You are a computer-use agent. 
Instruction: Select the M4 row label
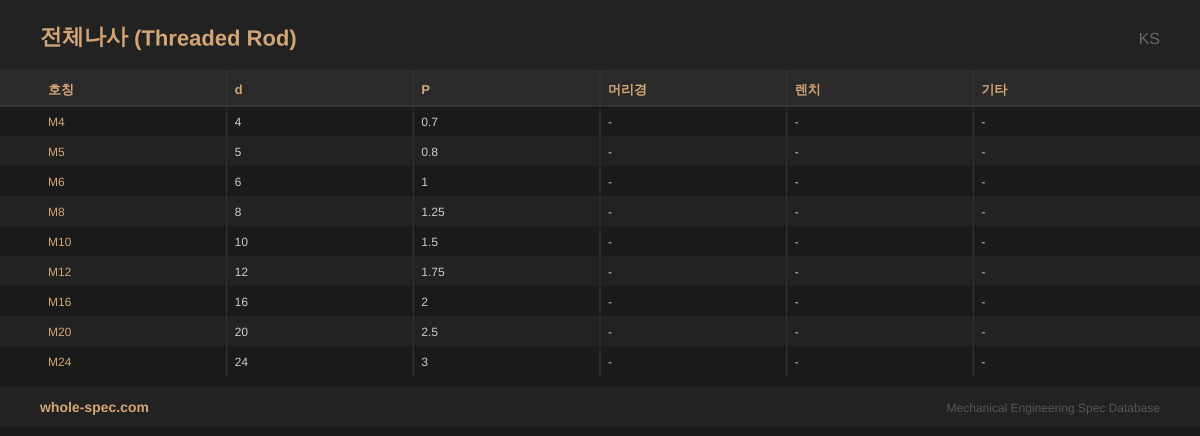point(56,122)
